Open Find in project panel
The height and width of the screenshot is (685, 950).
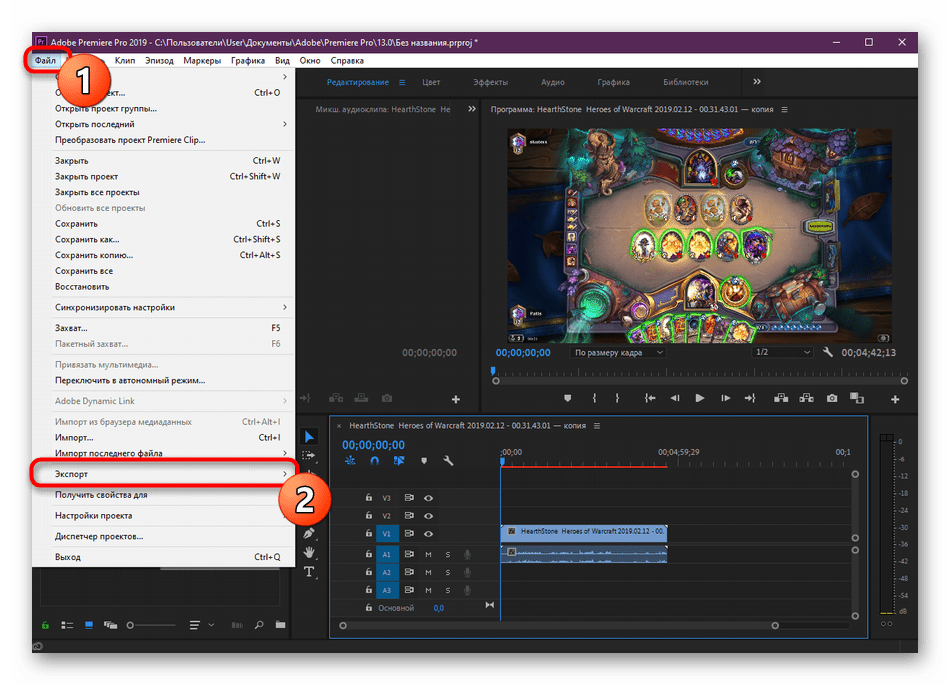[x=259, y=625]
